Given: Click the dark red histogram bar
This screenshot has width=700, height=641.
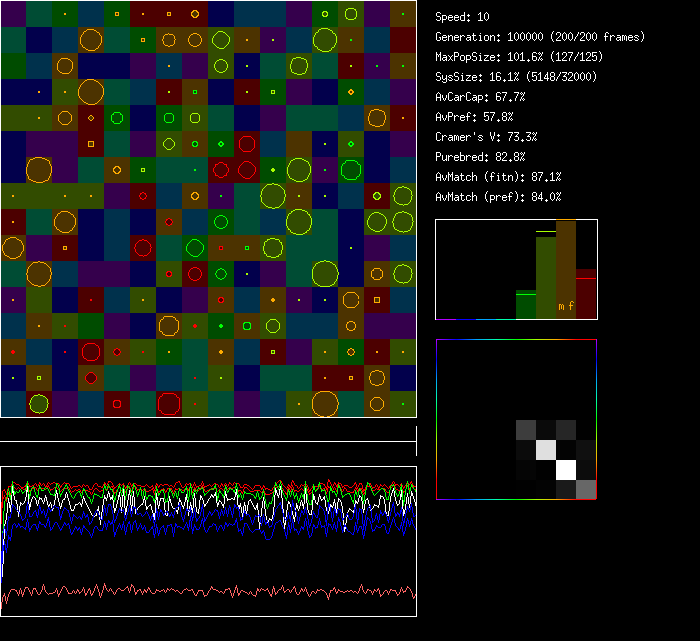Looking at the screenshot, I should (x=586, y=293).
